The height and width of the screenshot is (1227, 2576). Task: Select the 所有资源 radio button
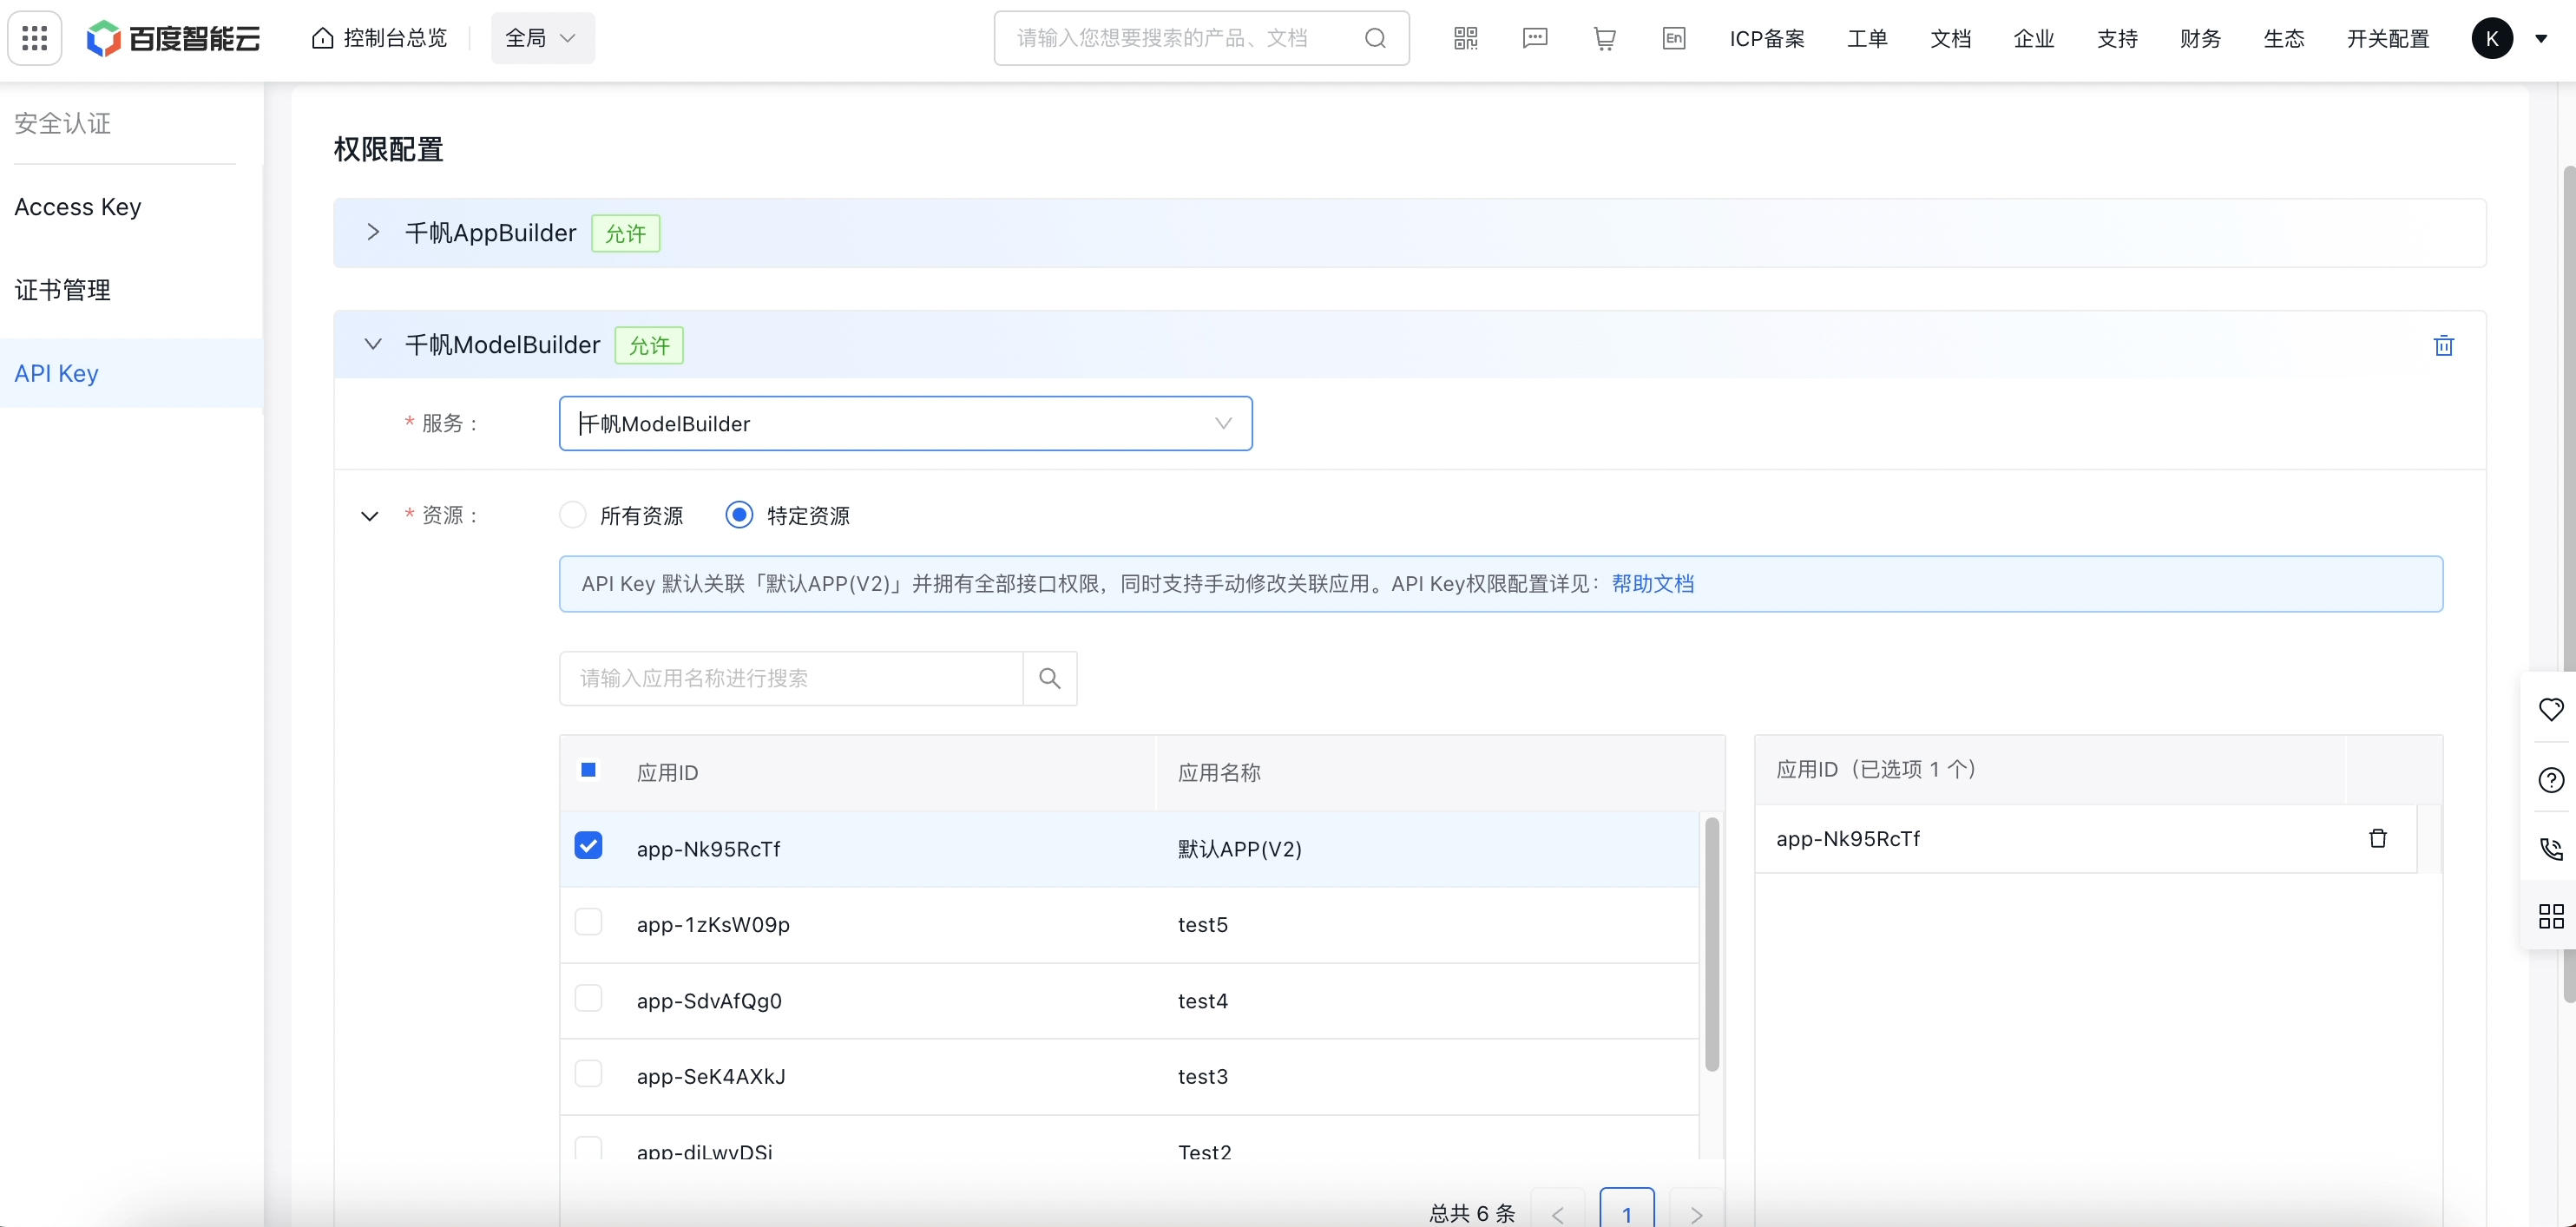[x=573, y=514]
